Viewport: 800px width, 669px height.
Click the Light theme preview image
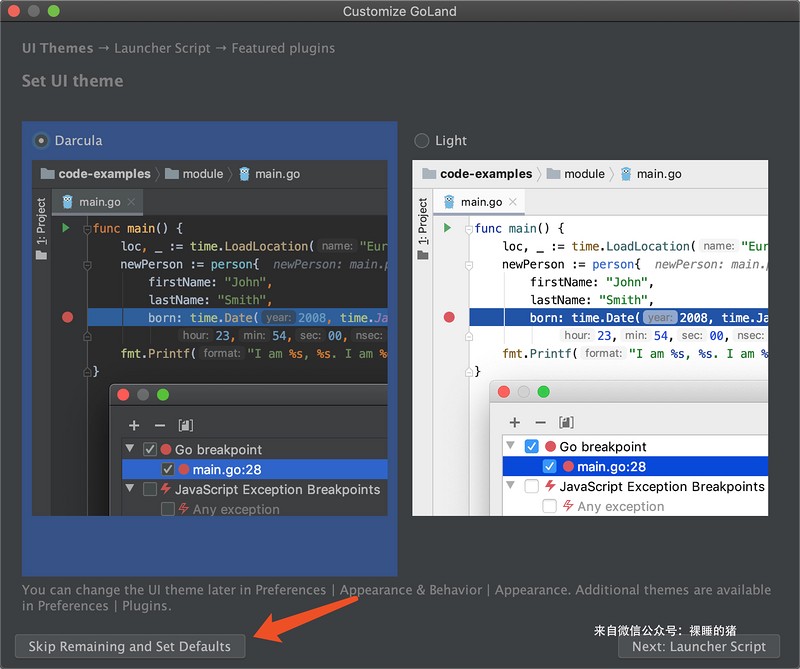(x=590, y=338)
